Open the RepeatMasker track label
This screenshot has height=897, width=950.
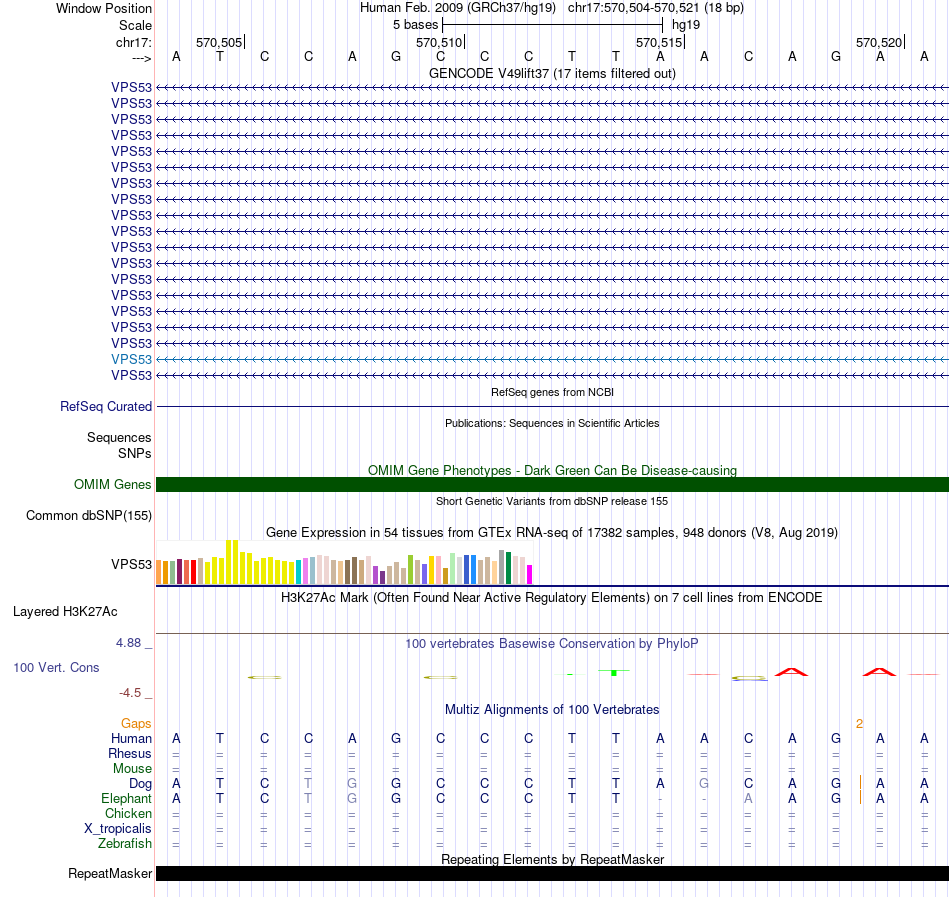point(110,873)
